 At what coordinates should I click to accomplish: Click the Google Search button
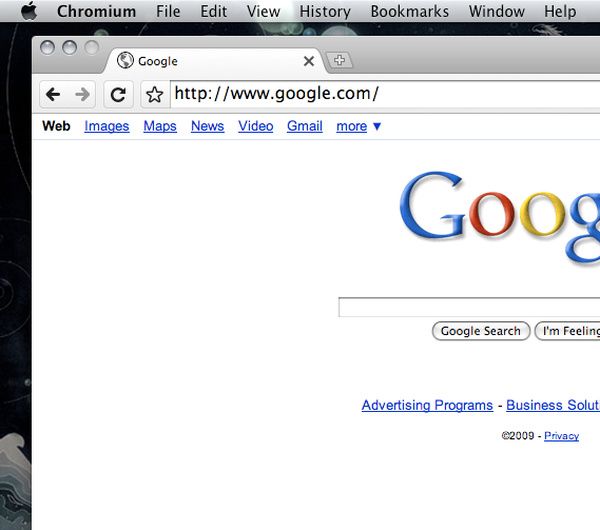click(481, 331)
